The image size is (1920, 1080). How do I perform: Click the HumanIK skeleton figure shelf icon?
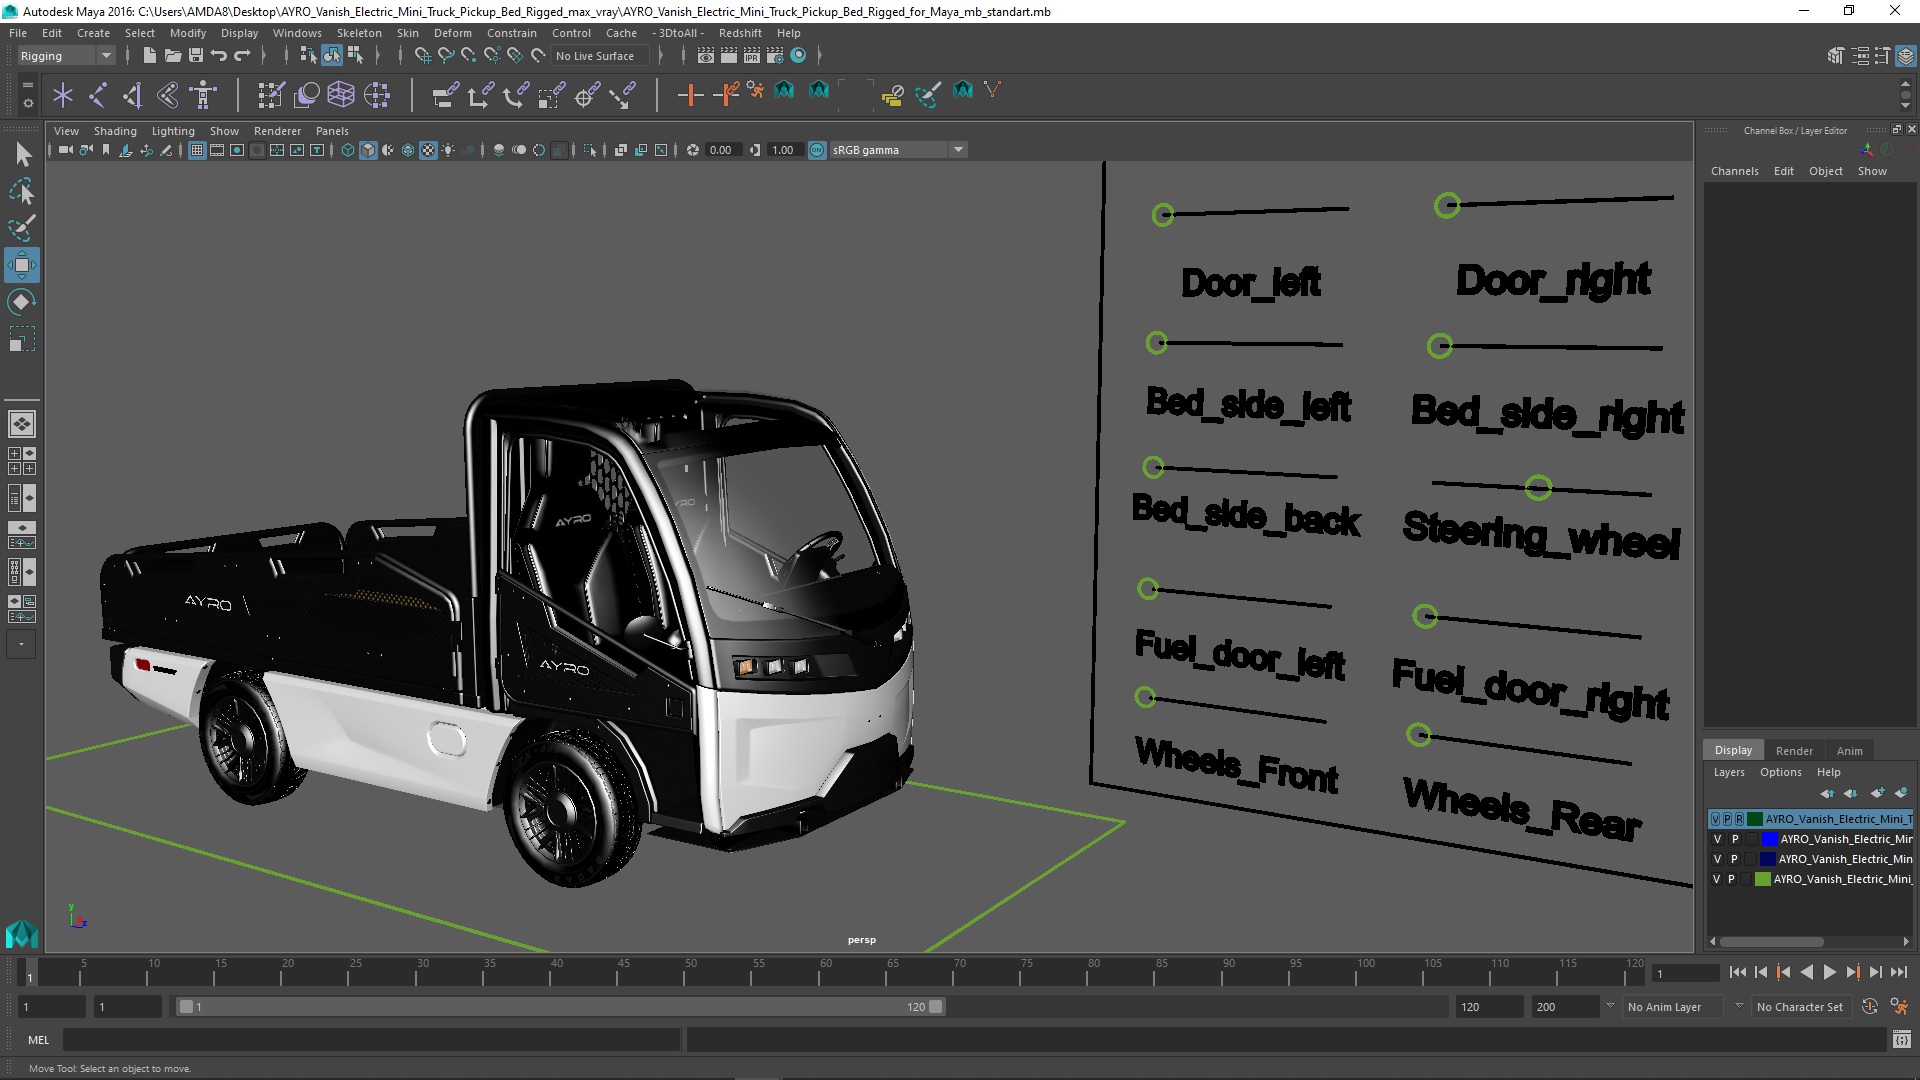click(203, 95)
